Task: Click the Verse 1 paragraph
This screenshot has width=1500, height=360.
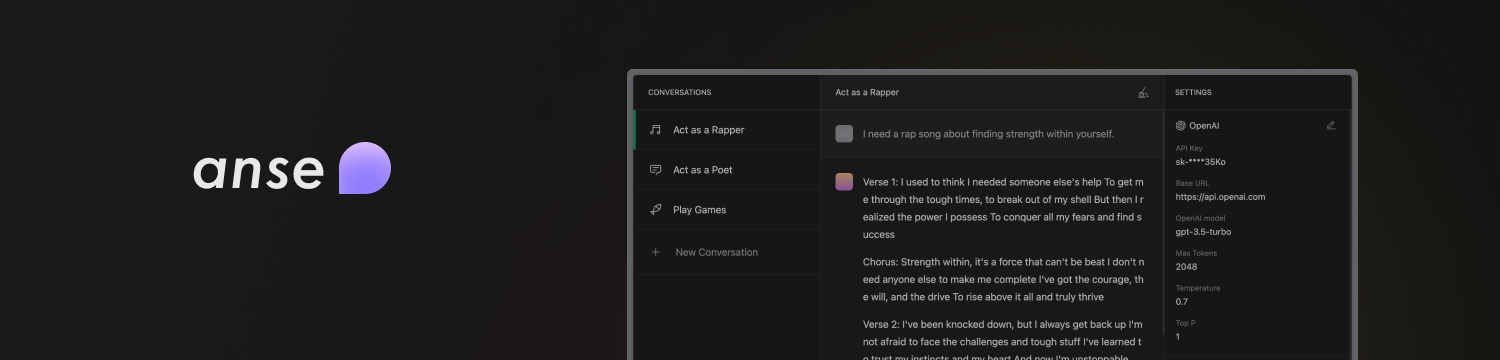Action: coord(1003,208)
